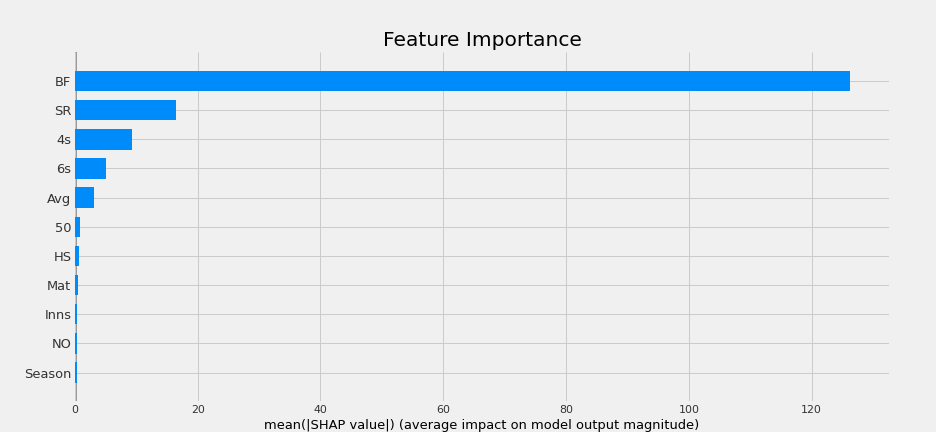Click the Season label
Viewport: 936px width, 432px height.
[x=48, y=374]
